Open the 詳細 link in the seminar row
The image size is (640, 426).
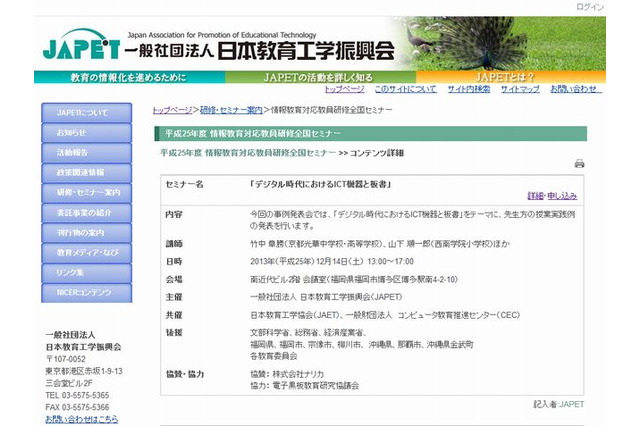pos(535,196)
